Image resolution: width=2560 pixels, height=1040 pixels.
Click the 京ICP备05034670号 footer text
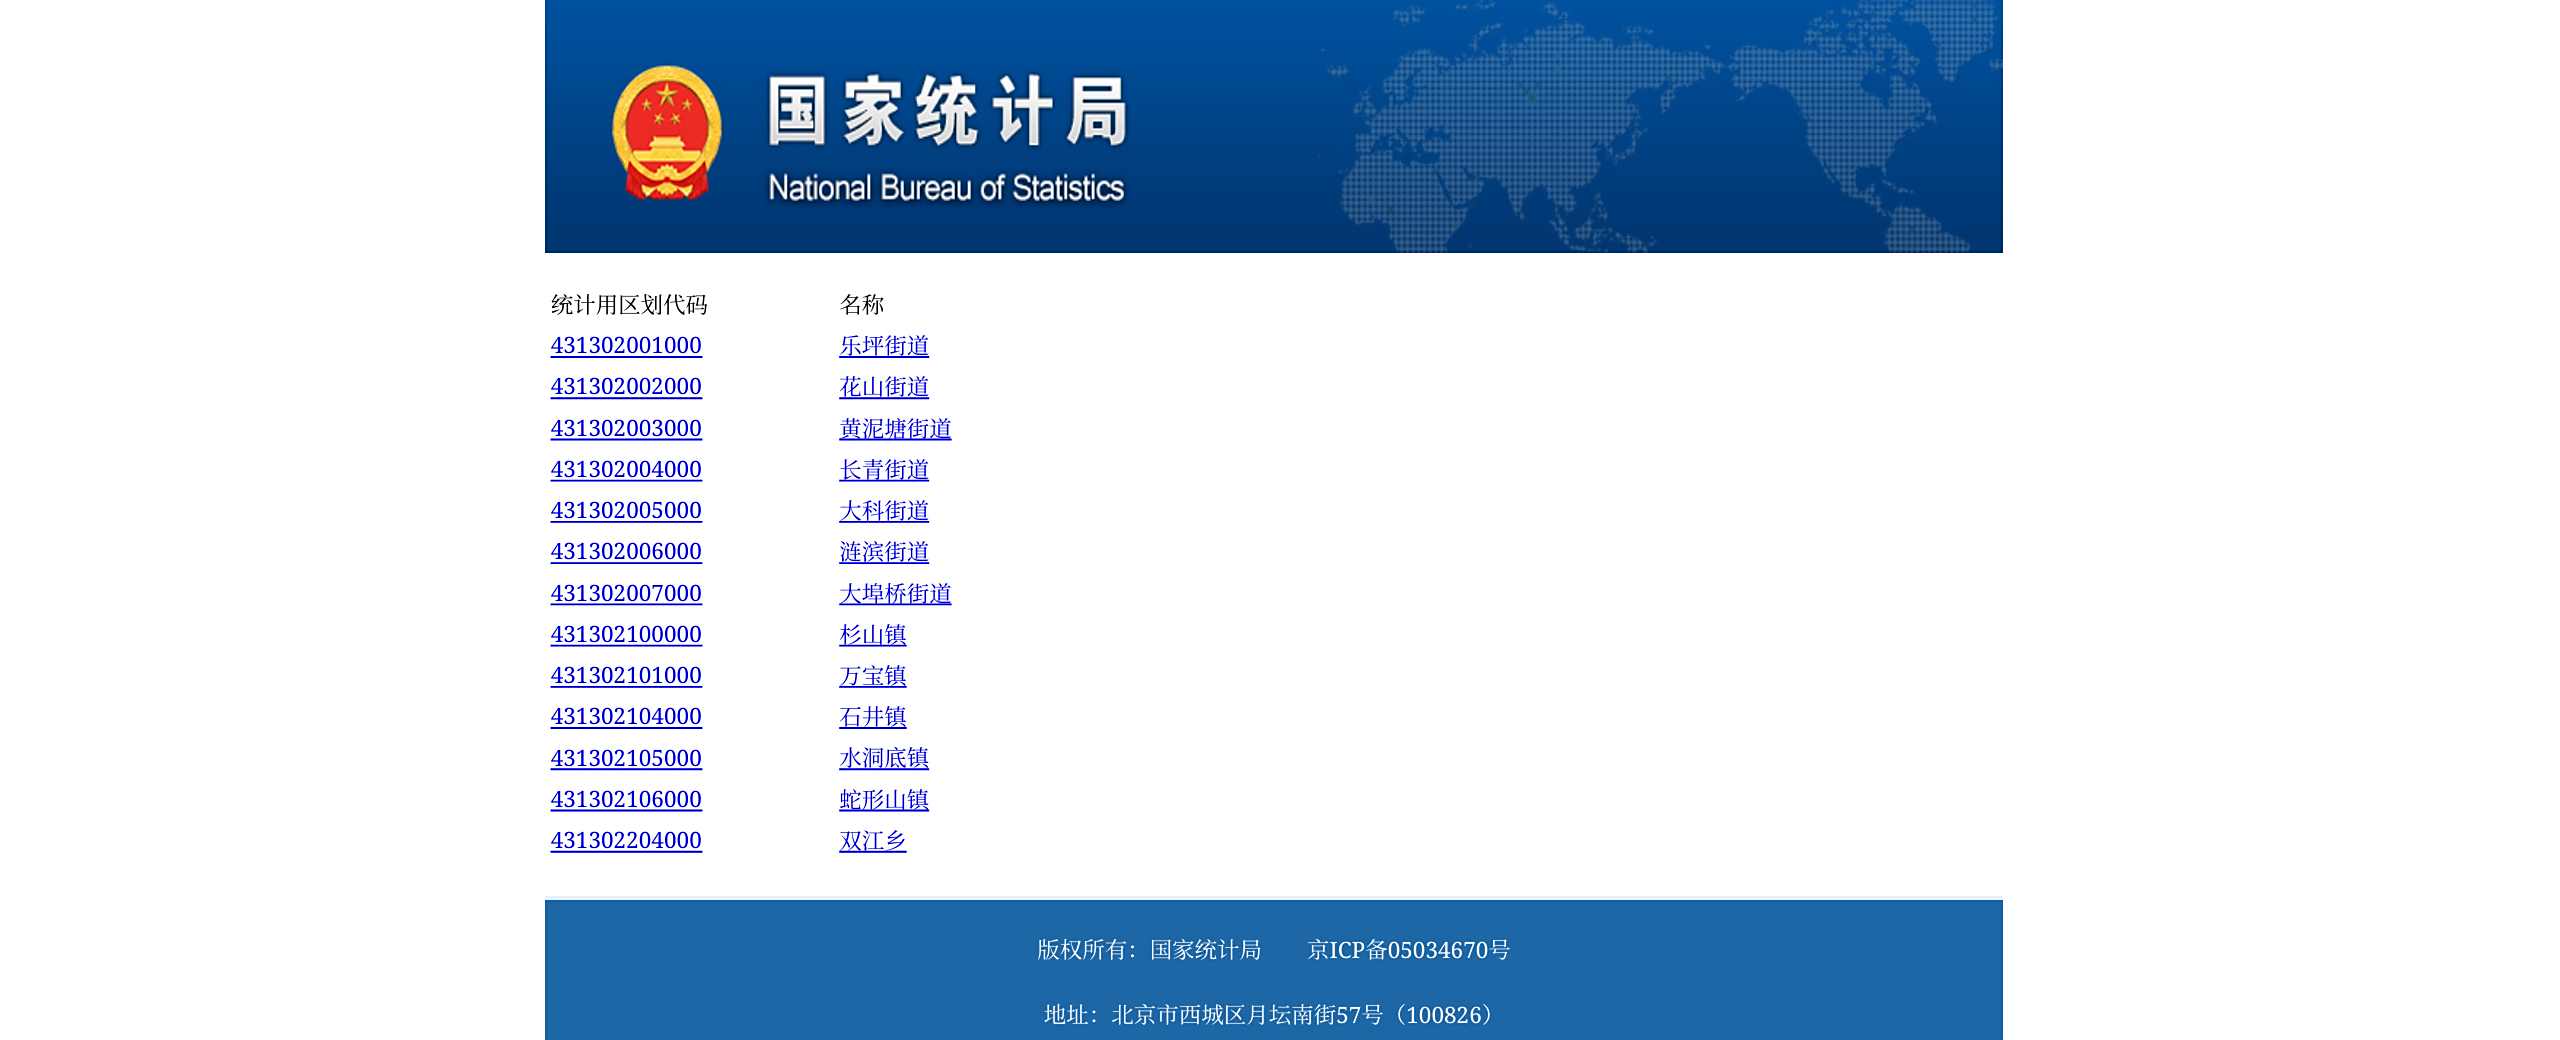[x=1408, y=950]
